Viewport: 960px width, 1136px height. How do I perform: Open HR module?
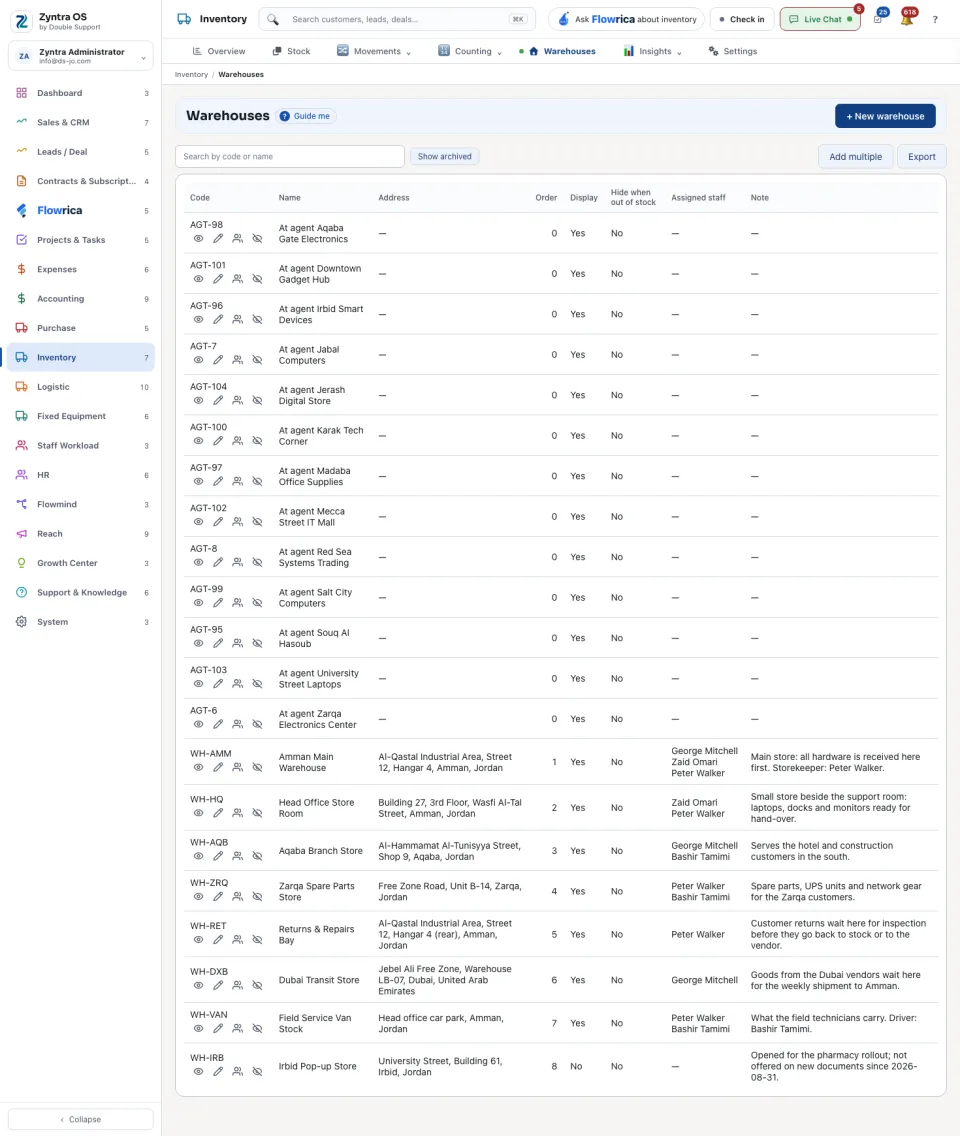click(x=81, y=475)
